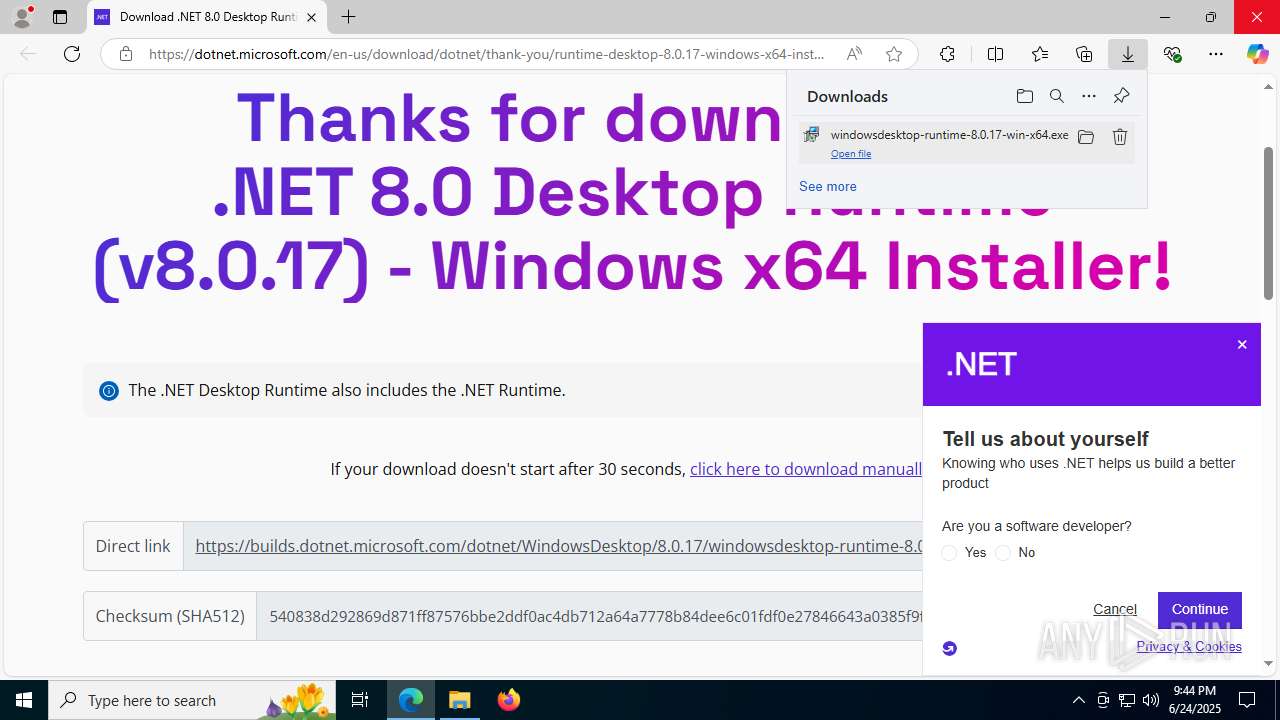Screen dimensions: 1280x720
Task: Open the volume control in the tray
Action: point(1150,700)
